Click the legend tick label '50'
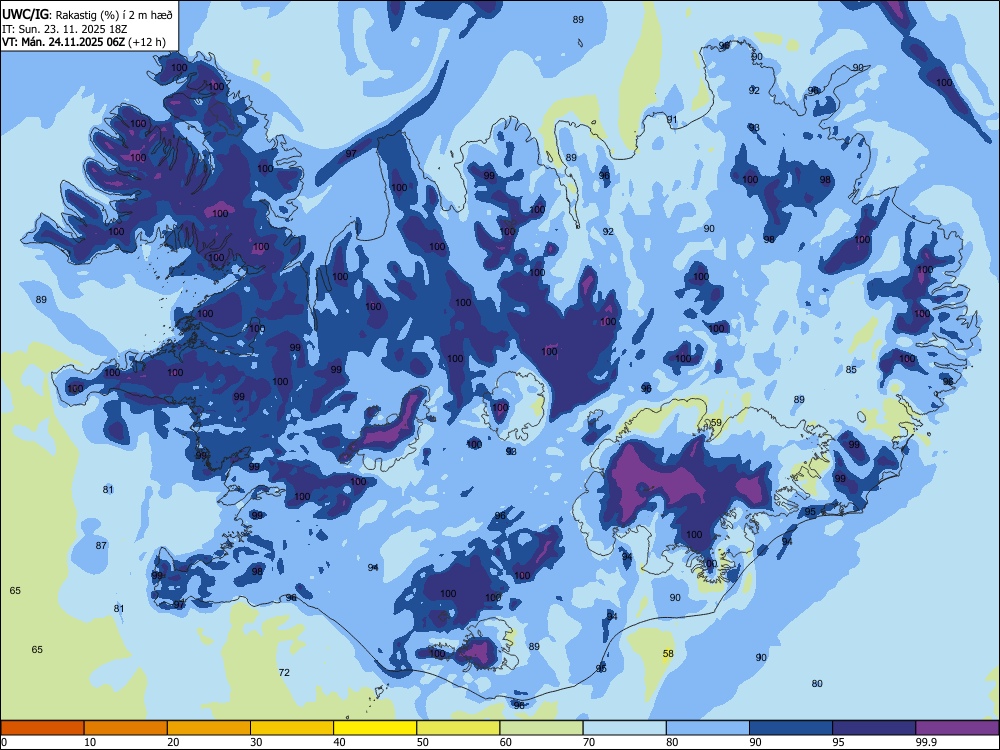Viewport: 1000px width, 750px height. tap(423, 742)
